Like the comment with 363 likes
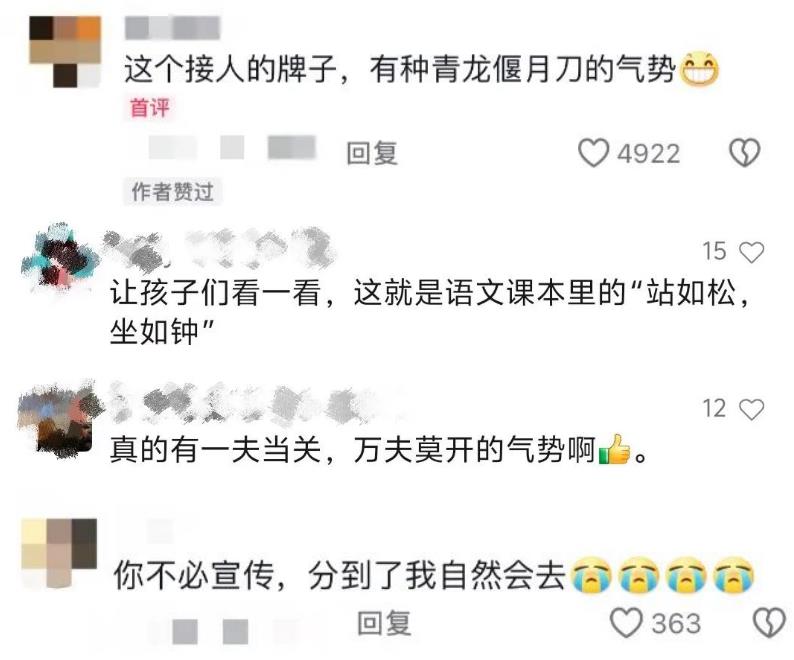This screenshot has width=794, height=660. point(626,623)
